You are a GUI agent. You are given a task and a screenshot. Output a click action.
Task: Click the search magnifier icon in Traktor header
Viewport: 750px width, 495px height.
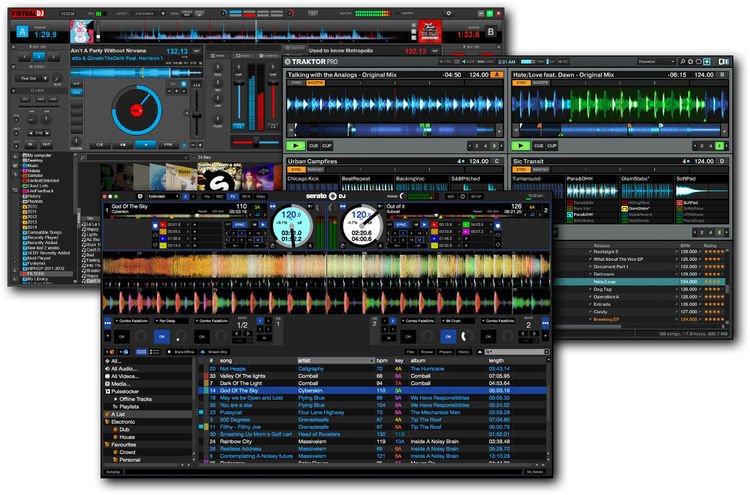pyautogui.click(x=683, y=62)
